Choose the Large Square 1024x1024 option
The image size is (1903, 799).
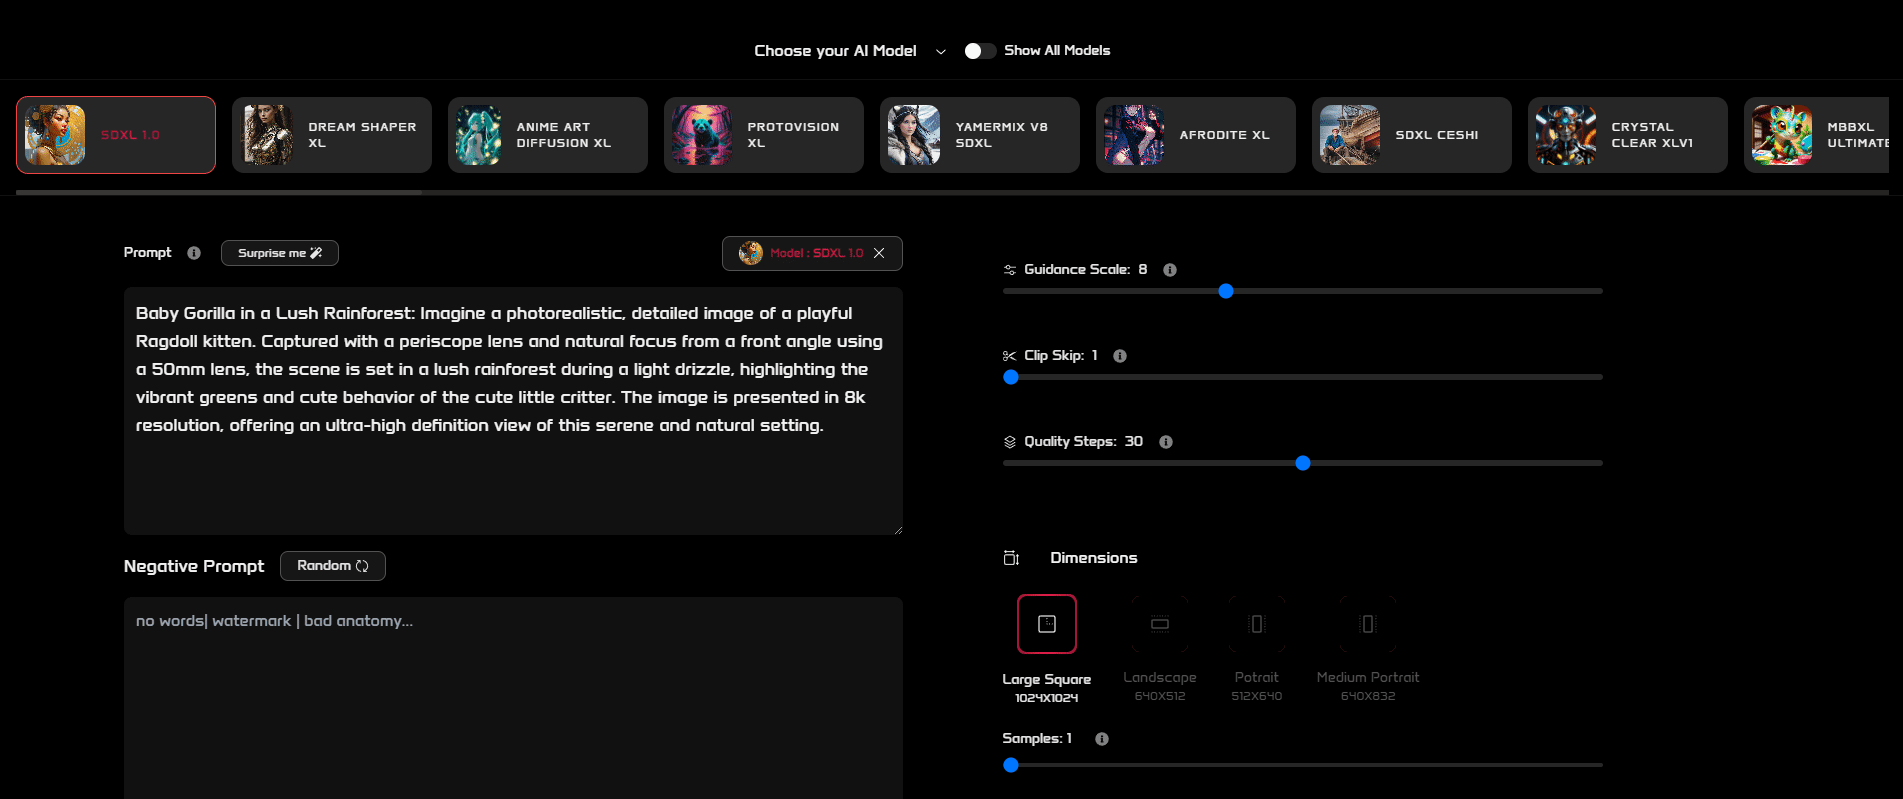1047,624
